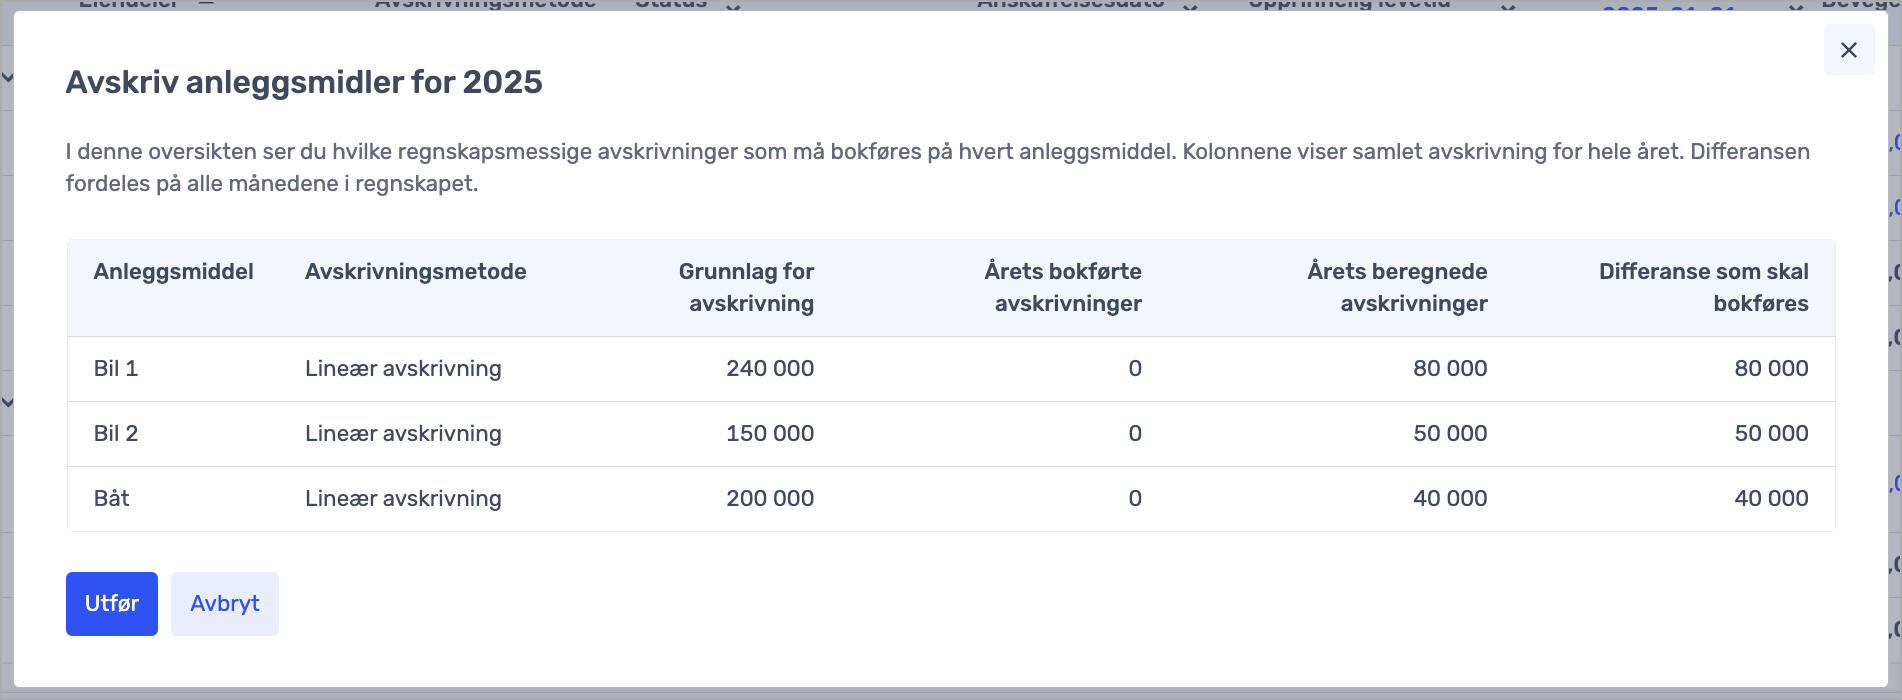
Task: Close the depreciation dialog with X icon
Action: pyautogui.click(x=1848, y=50)
